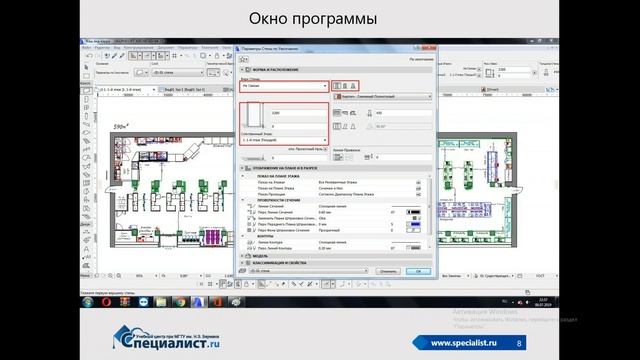Screen dimensions: 640x360
Task: Click the Windows Start button
Action: click(88, 302)
